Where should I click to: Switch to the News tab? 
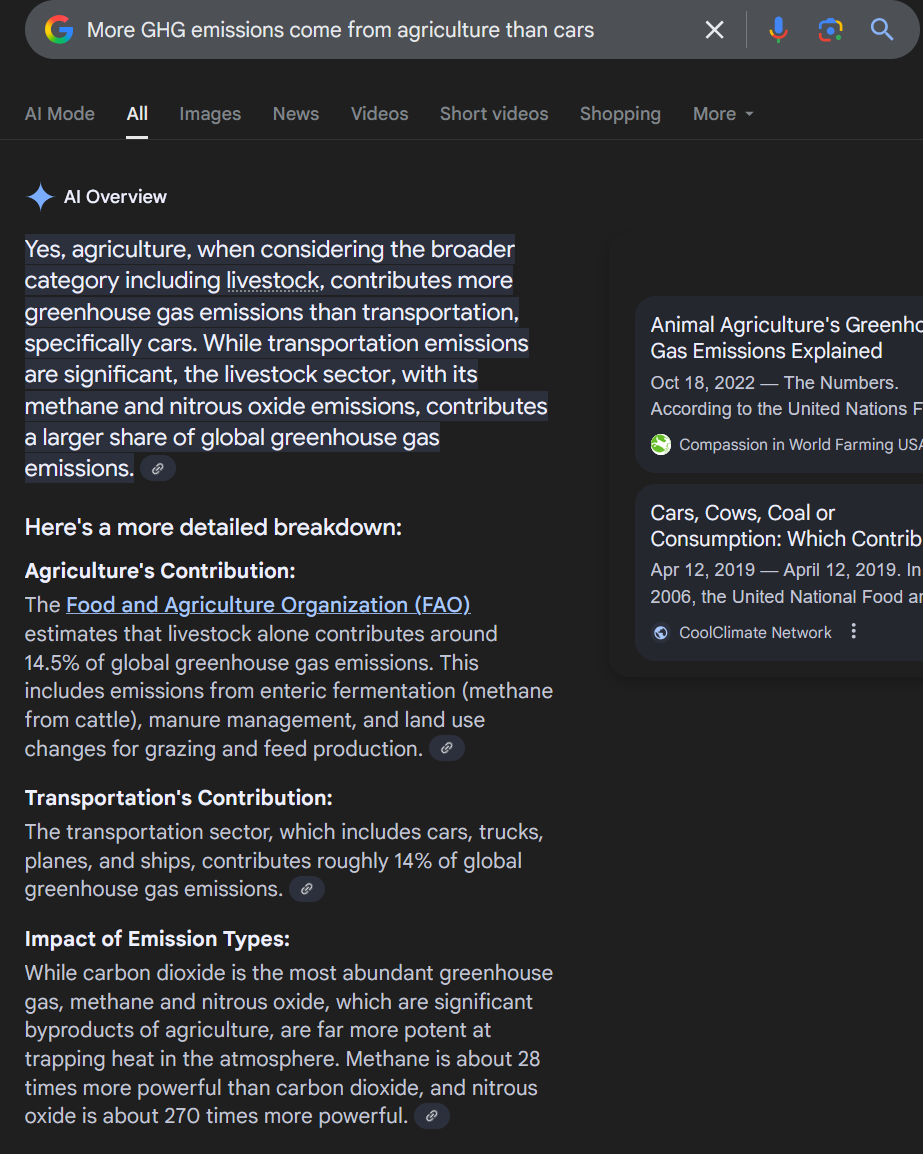(296, 113)
